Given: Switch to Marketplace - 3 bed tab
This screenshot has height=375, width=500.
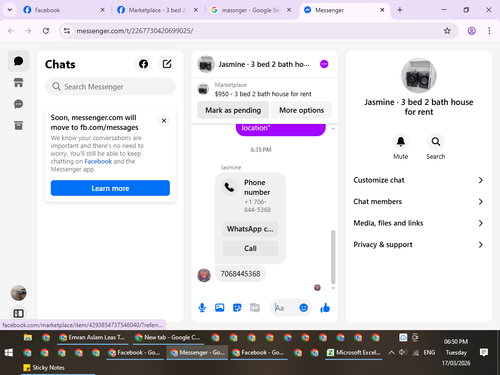Looking at the screenshot, I should point(158,10).
